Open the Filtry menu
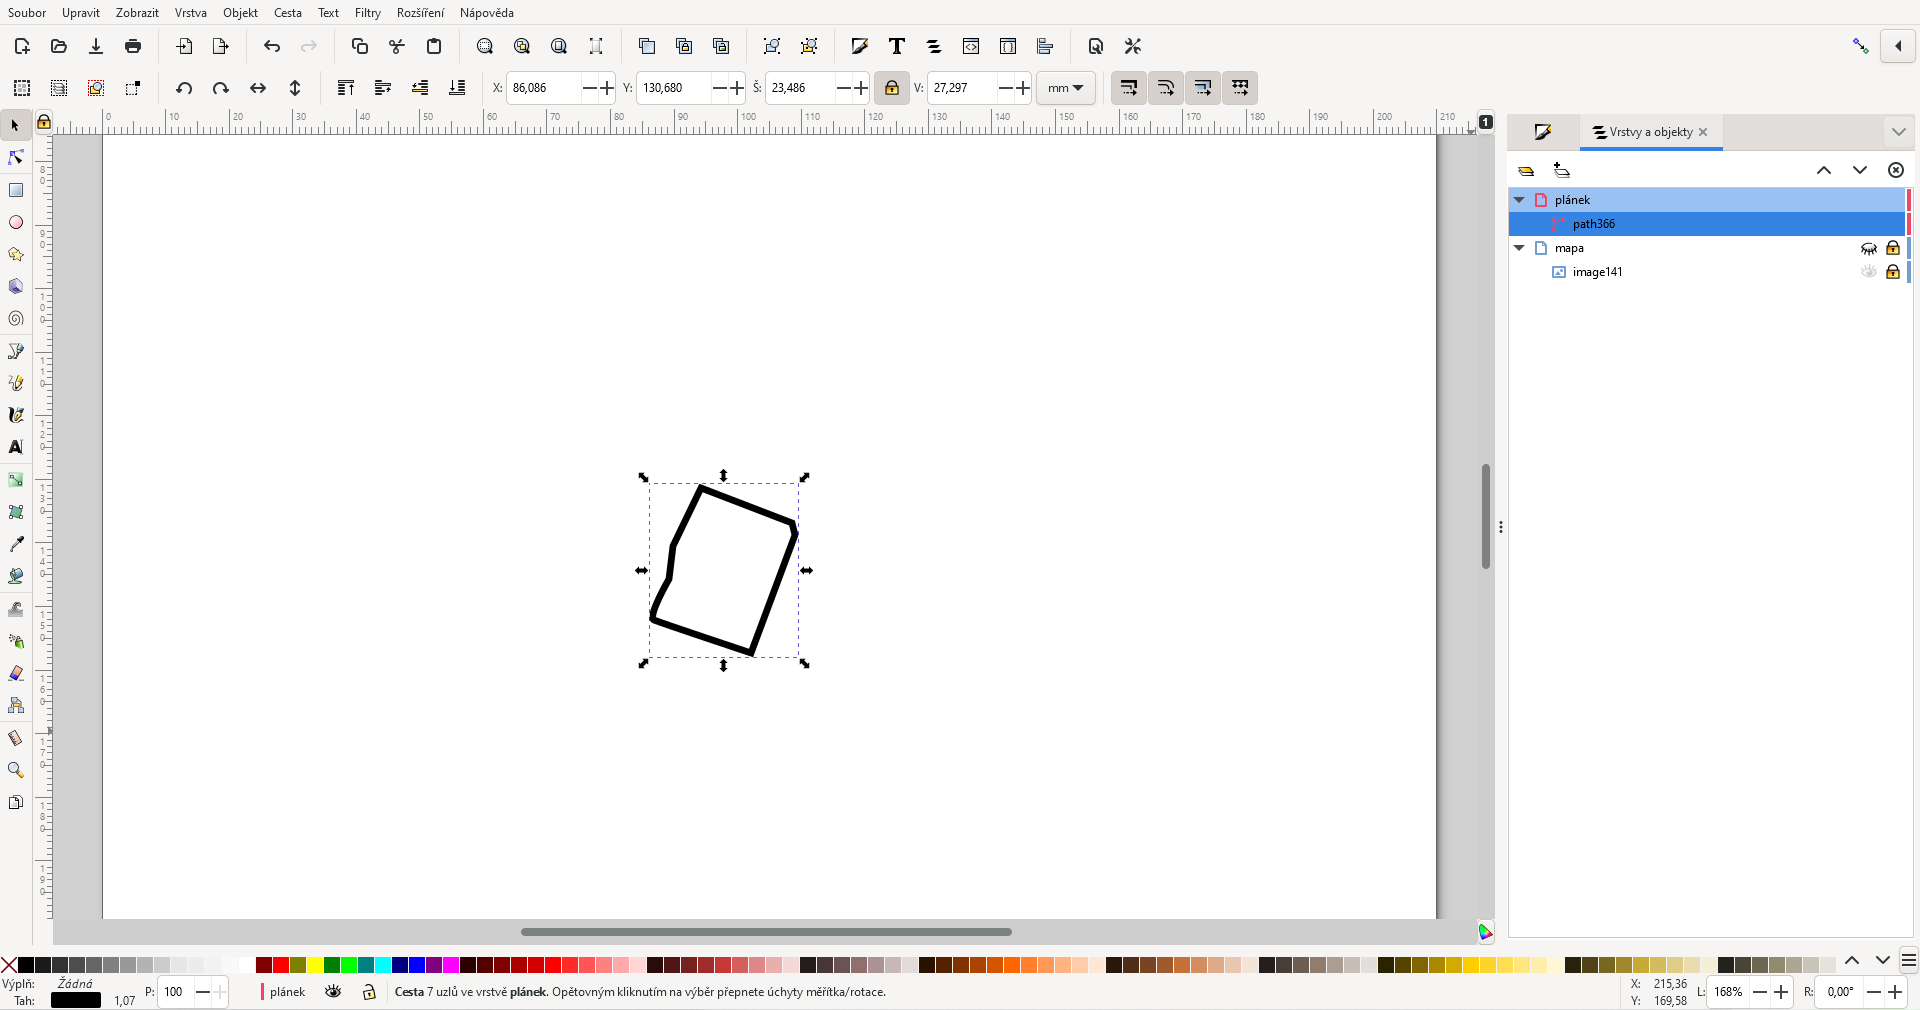1920x1010 pixels. pos(367,13)
